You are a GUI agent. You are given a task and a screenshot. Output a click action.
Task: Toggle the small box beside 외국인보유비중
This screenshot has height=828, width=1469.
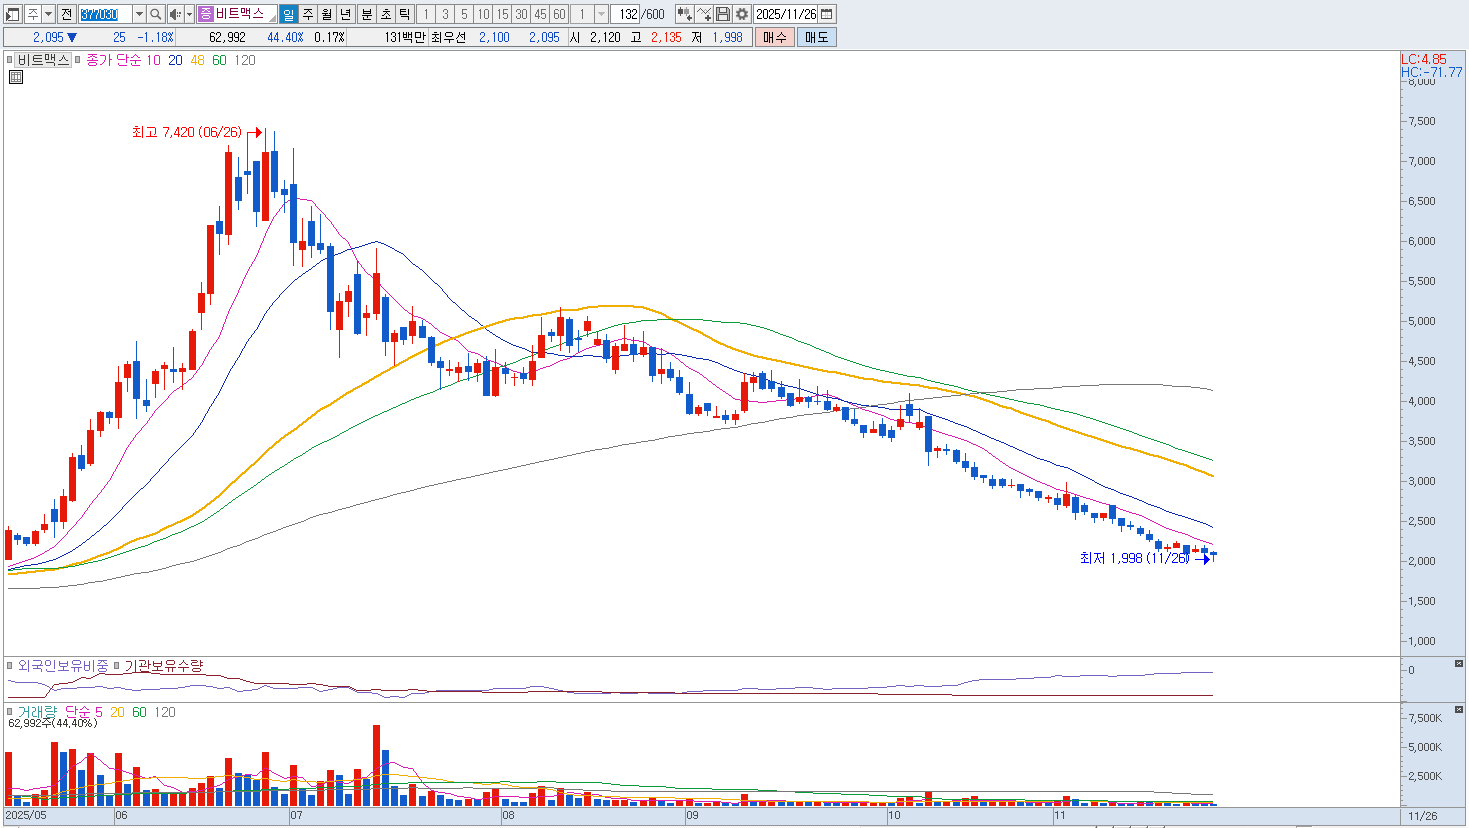[11, 666]
